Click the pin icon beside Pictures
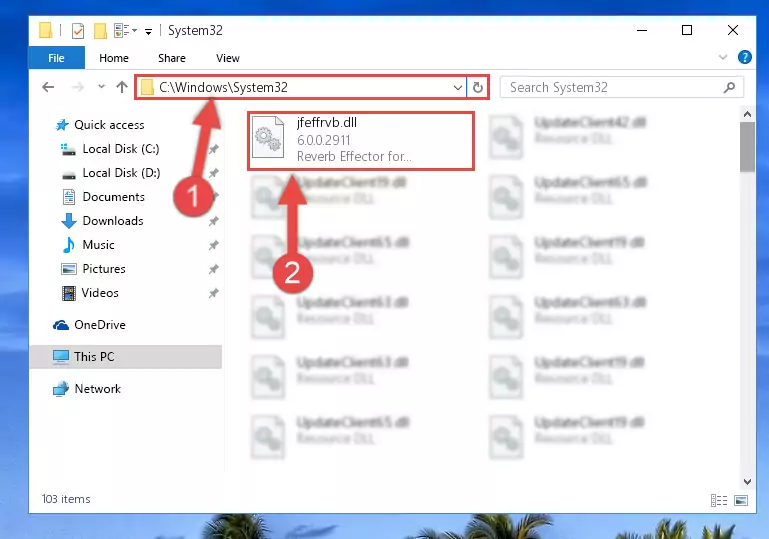The height and width of the screenshot is (539, 769). [213, 269]
